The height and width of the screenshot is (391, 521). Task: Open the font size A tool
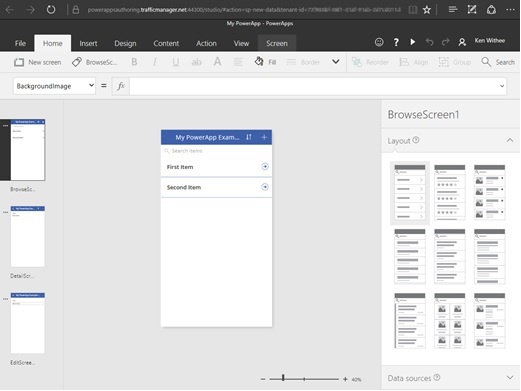click(x=217, y=62)
